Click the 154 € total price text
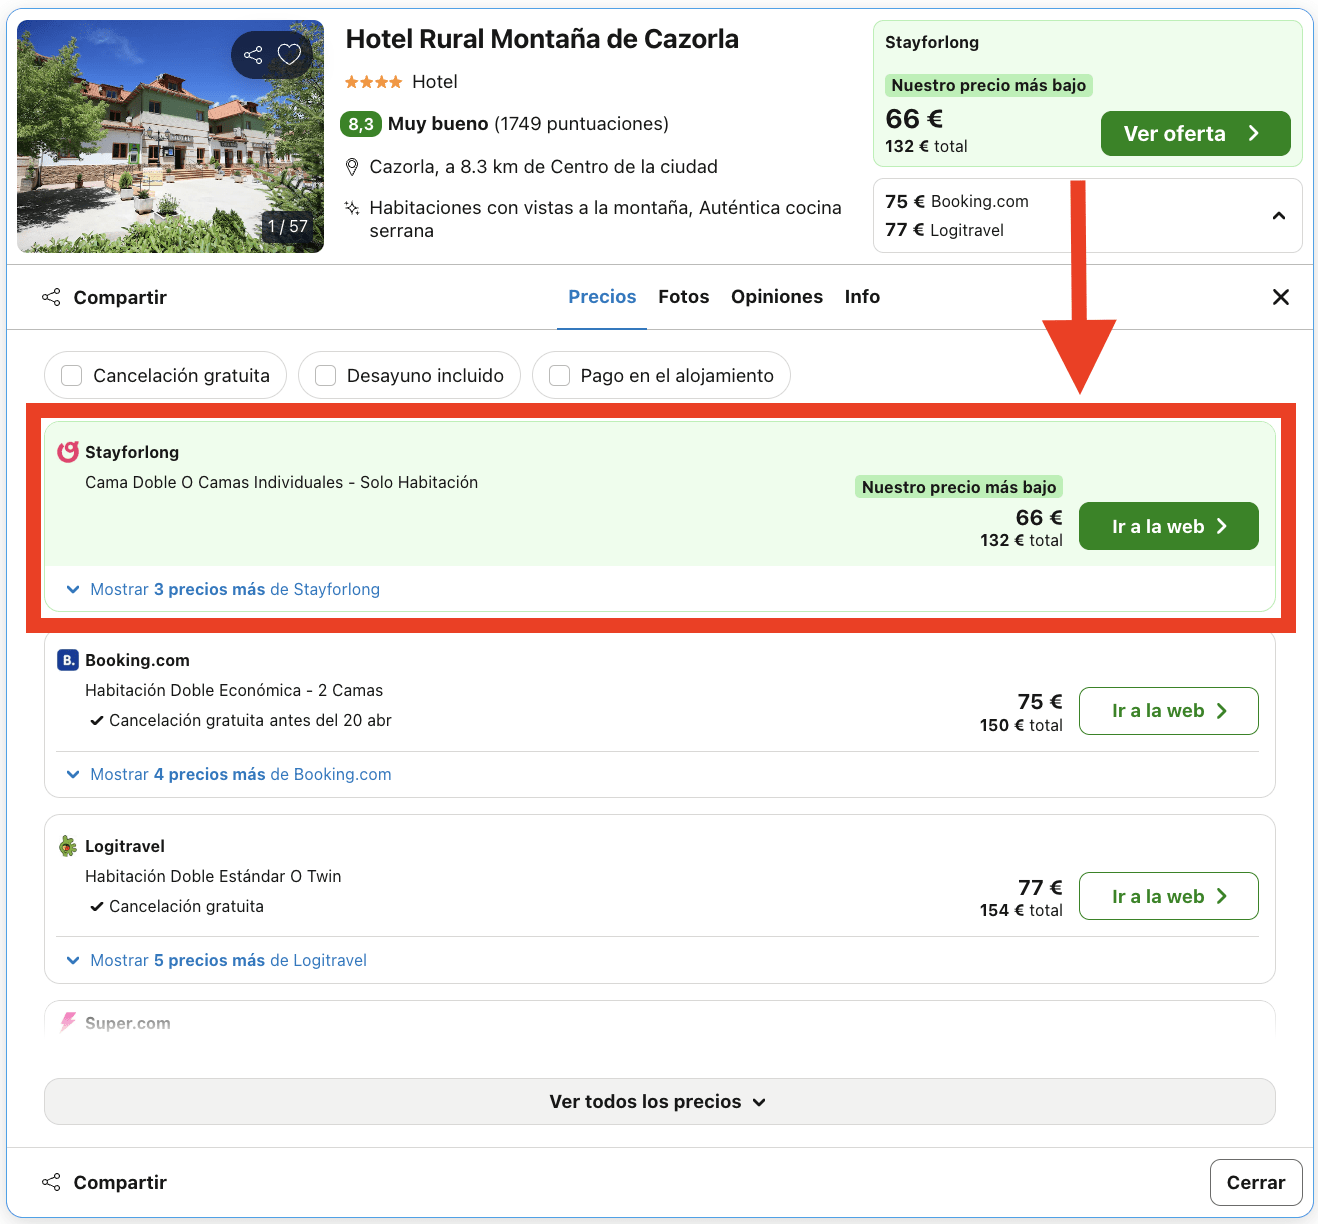The height and width of the screenshot is (1224, 1318). [1021, 910]
